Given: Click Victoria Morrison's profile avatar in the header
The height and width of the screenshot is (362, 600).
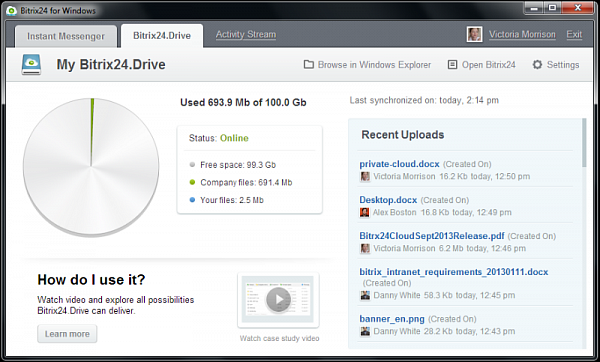Looking at the screenshot, I should click(x=474, y=34).
